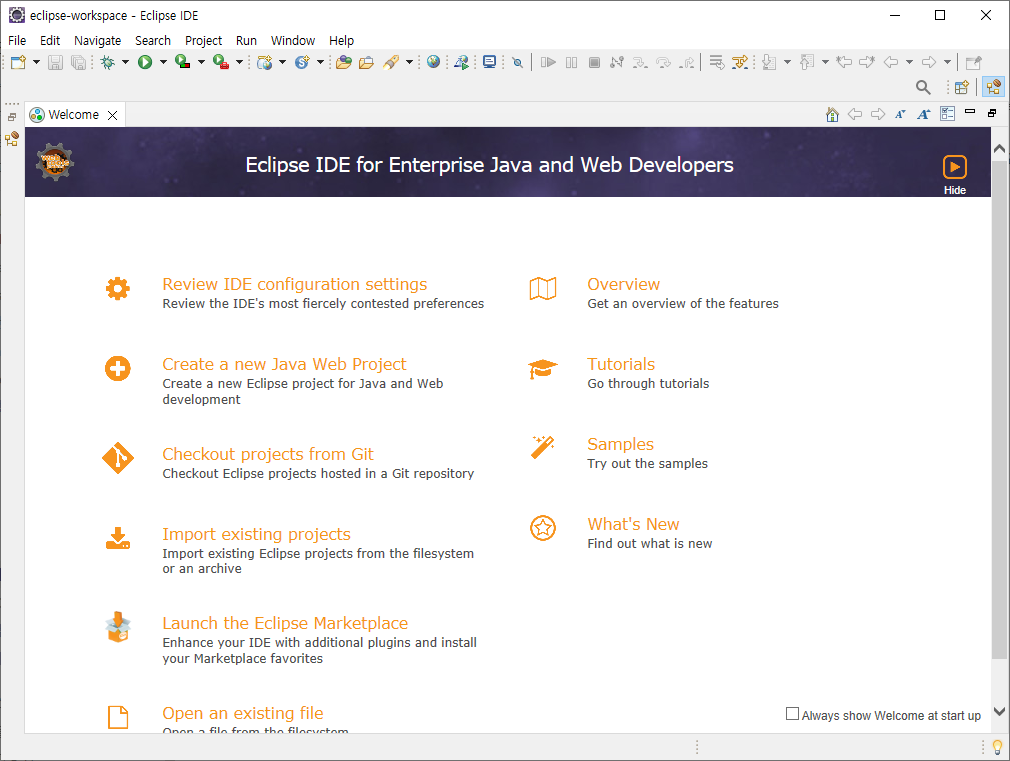Click the New Servlet icon
The height and width of the screenshot is (761, 1010).
click(302, 63)
